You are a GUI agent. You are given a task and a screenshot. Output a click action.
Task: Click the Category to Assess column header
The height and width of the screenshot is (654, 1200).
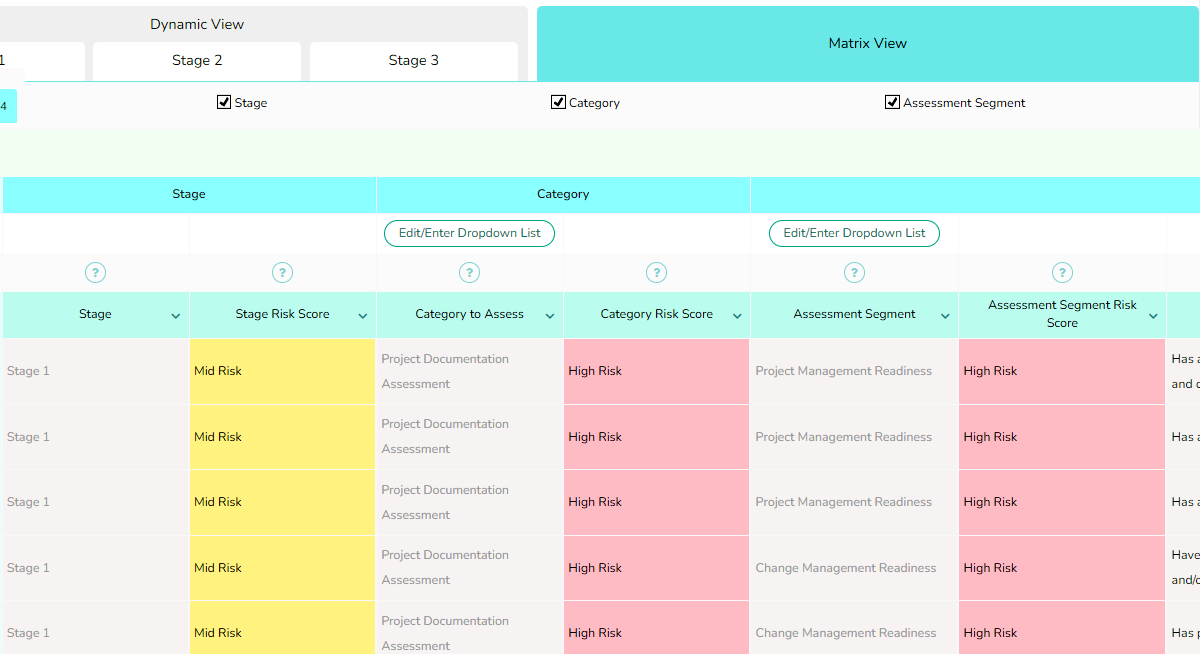click(470, 314)
